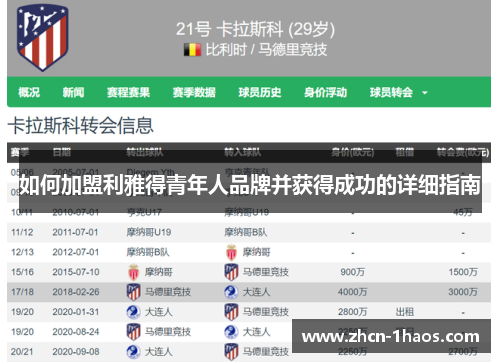Click the Atlético crest in the 2020-09-08 row
The image size is (500, 362).
point(231,352)
